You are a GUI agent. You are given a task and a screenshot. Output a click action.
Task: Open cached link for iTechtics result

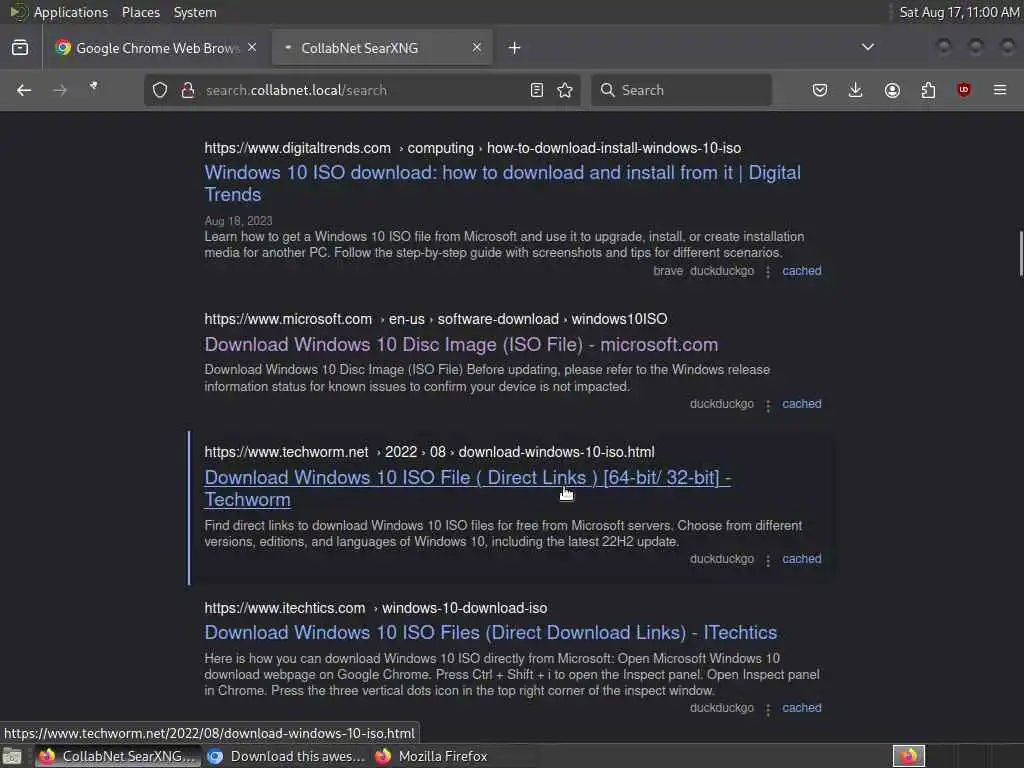[x=802, y=708]
